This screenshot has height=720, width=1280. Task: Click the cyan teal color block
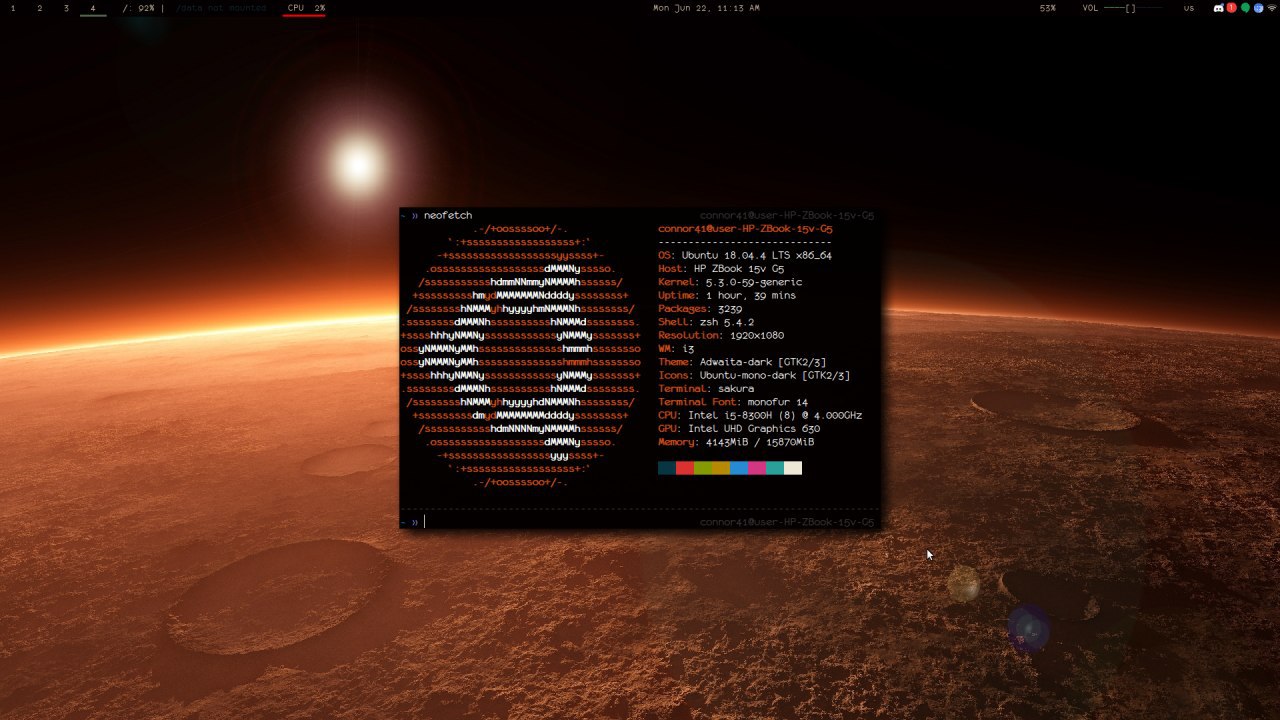[775, 468]
